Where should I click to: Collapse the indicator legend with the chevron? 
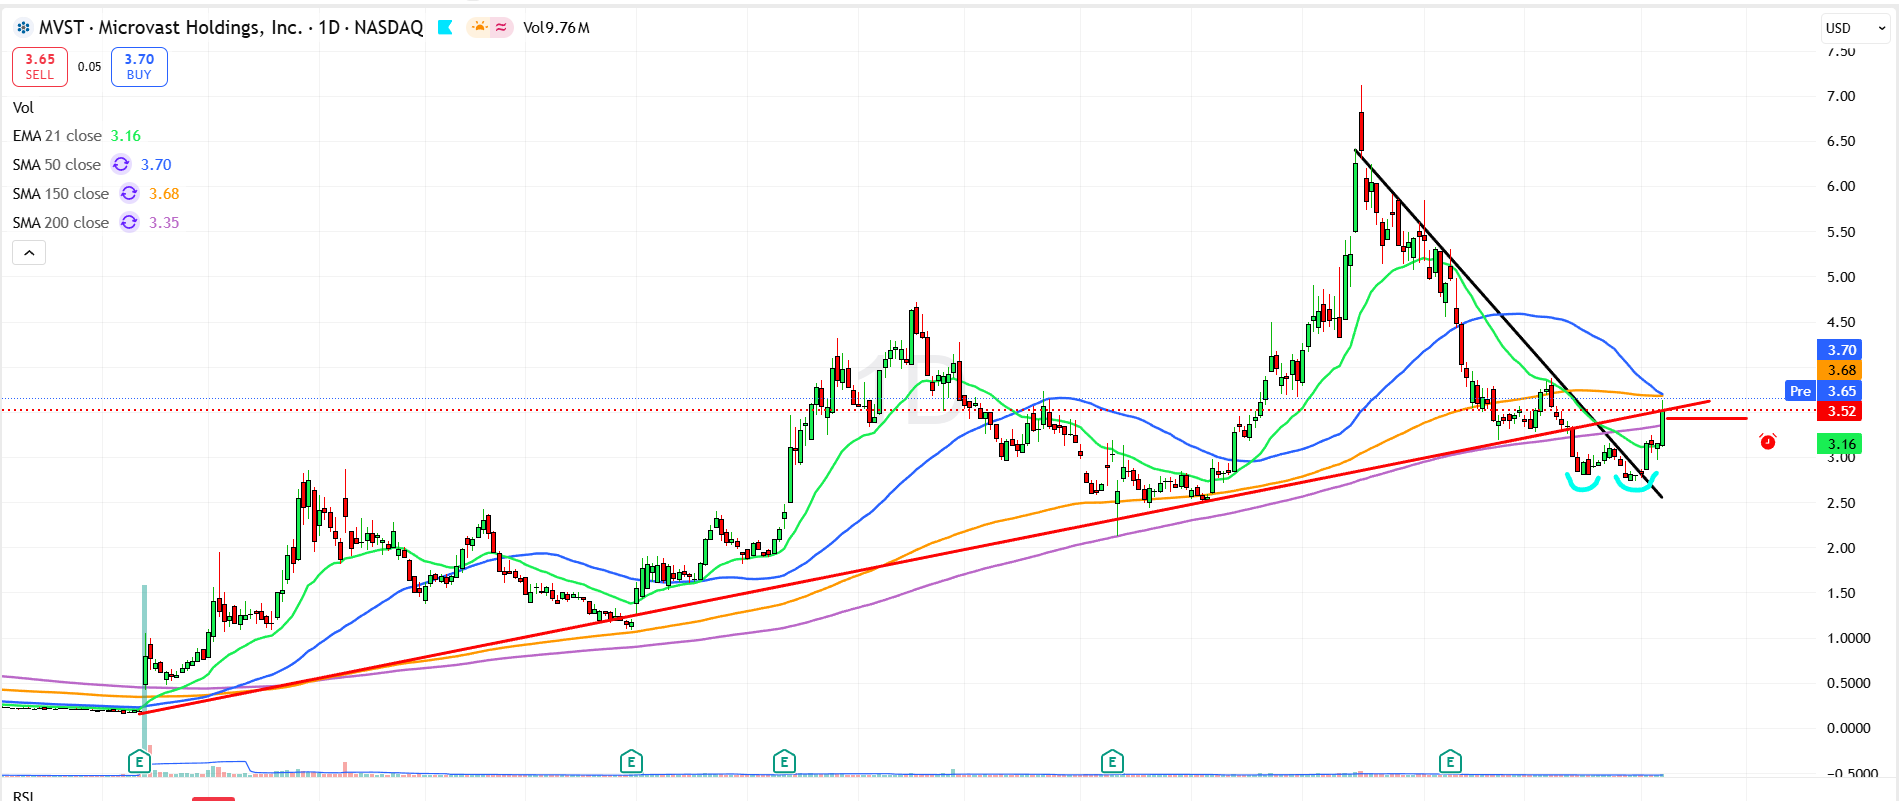coord(29,253)
